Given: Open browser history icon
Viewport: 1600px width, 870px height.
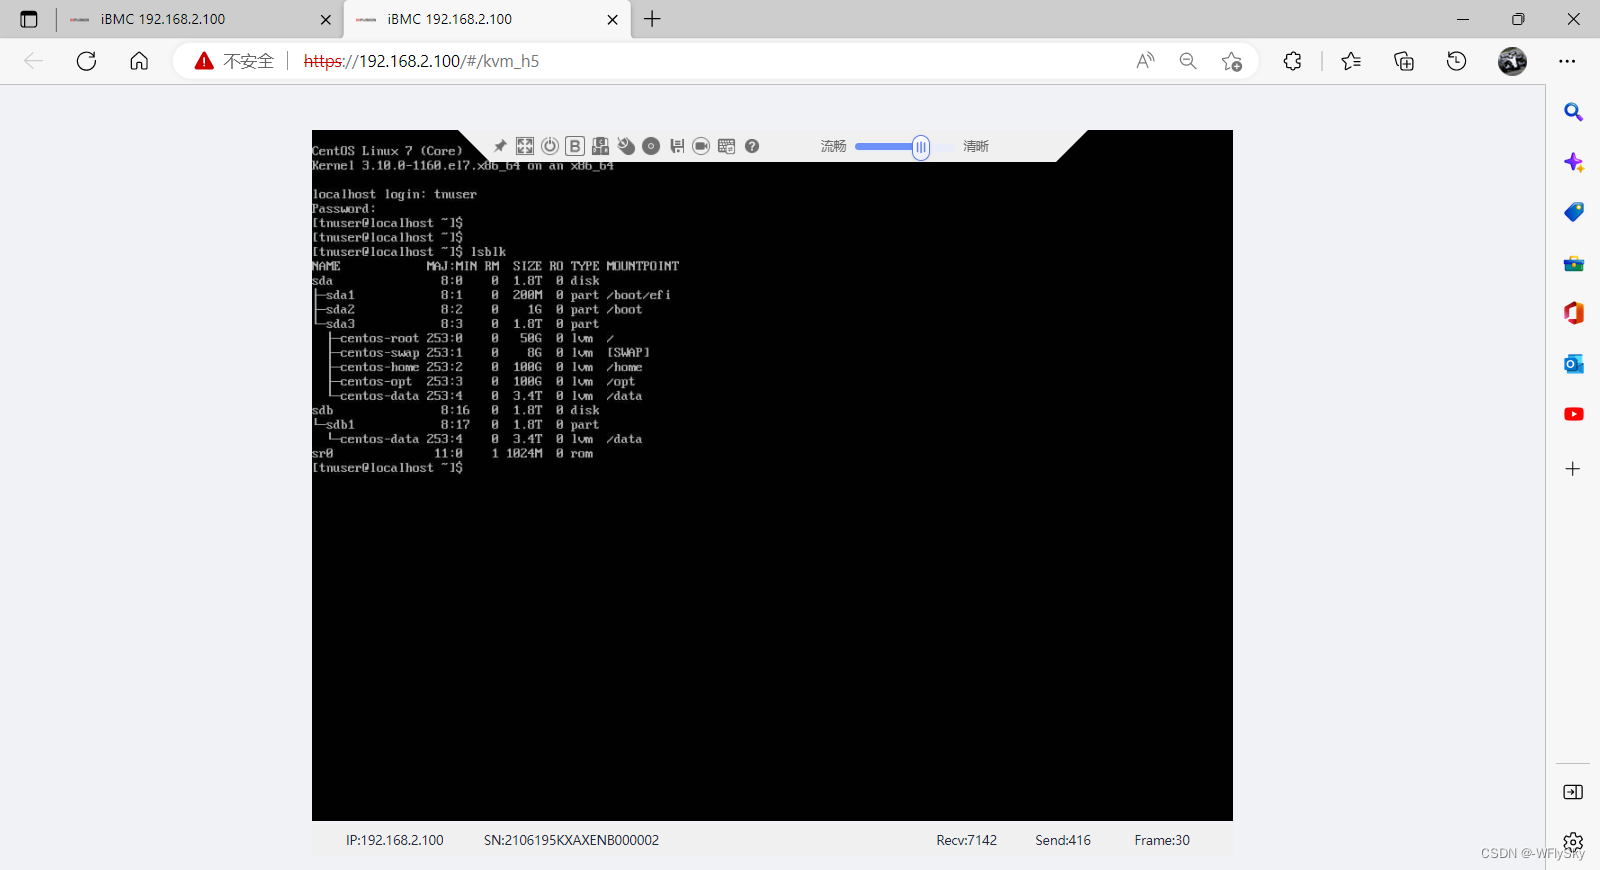Looking at the screenshot, I should pos(1457,61).
